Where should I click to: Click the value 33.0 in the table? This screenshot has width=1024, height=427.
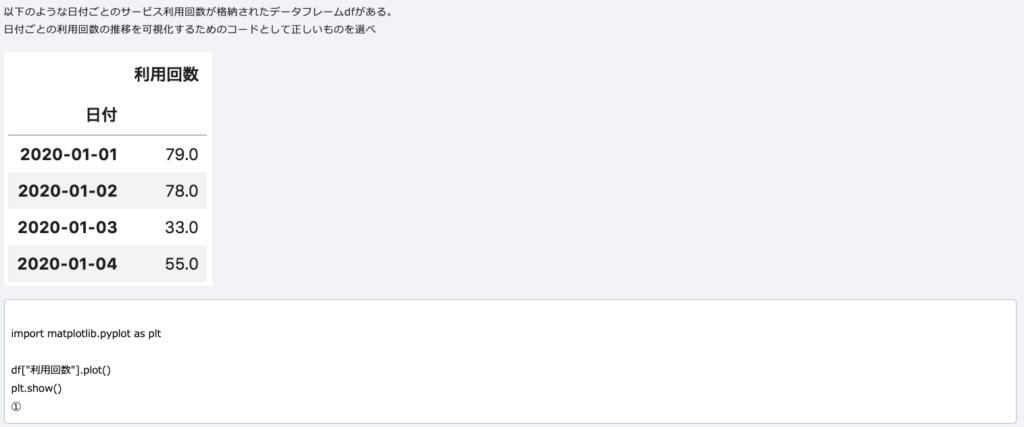click(x=182, y=228)
